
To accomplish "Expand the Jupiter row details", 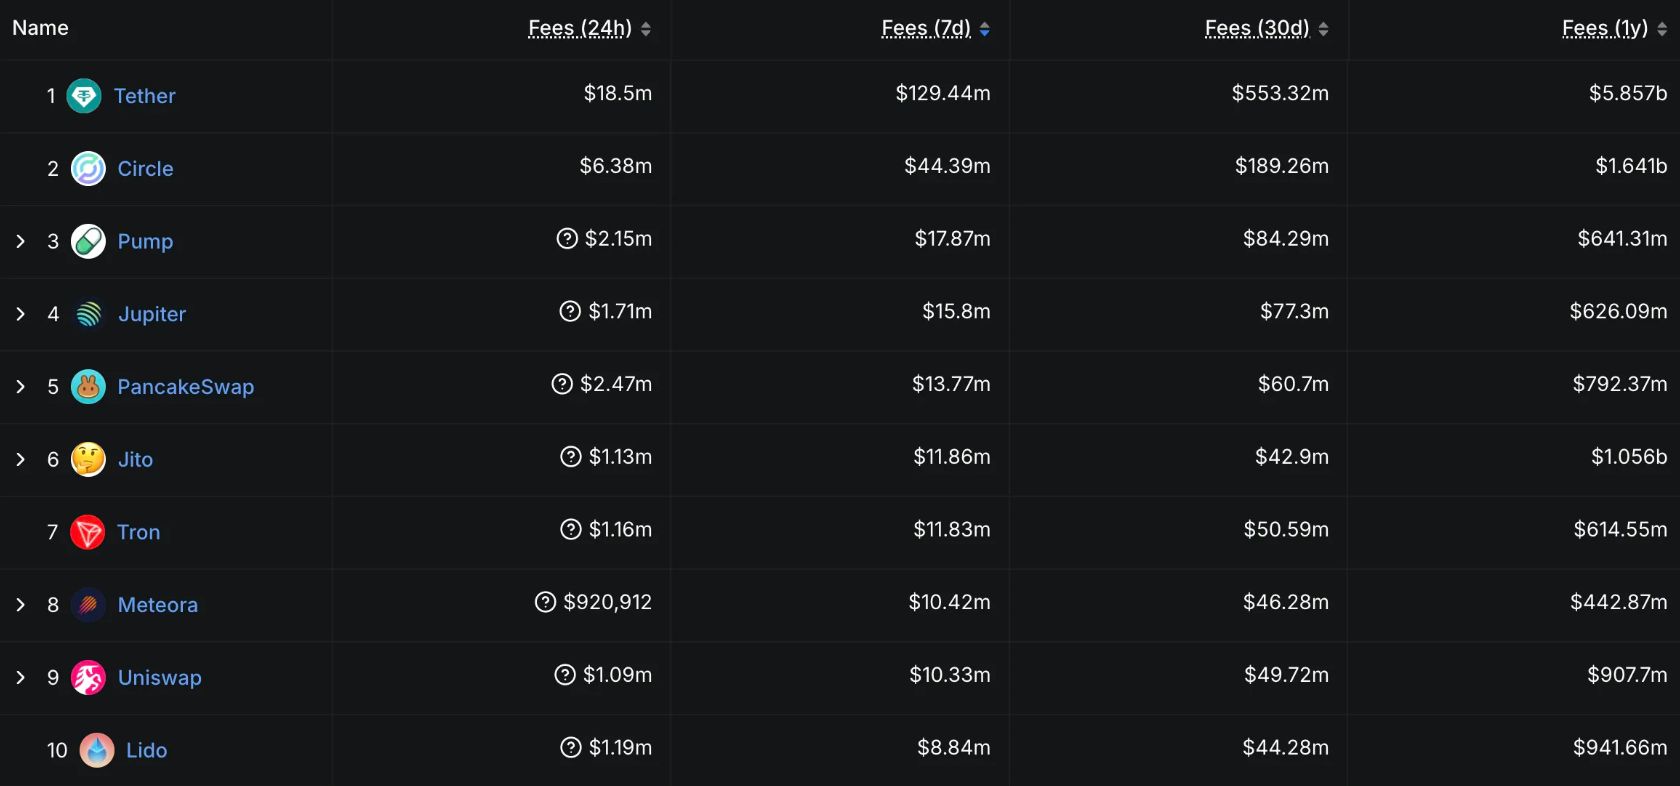I will pos(20,314).
